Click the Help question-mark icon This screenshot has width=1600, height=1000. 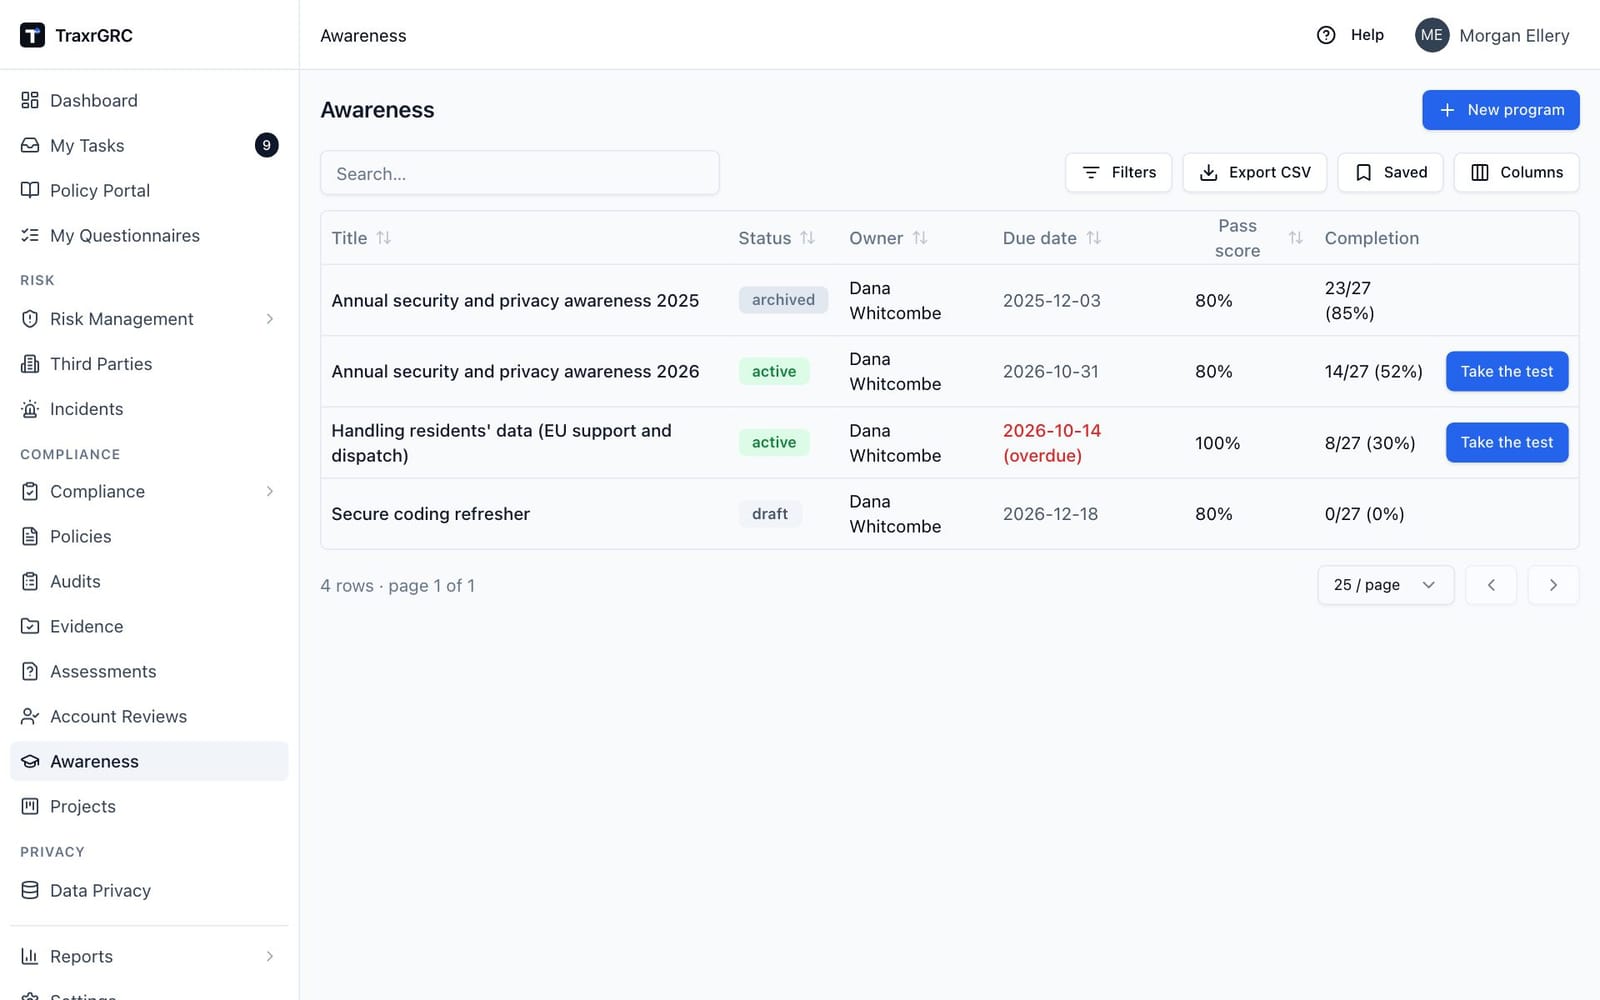coord(1326,35)
